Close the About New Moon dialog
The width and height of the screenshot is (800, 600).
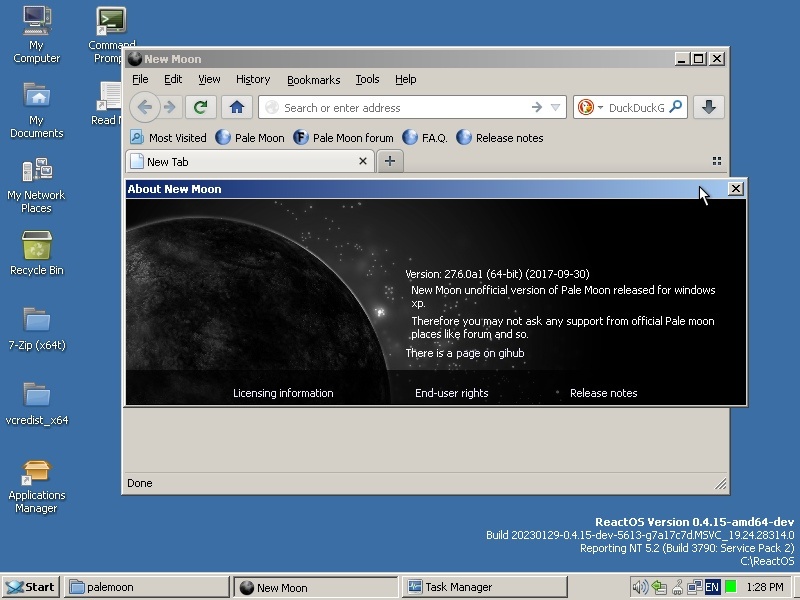(735, 189)
